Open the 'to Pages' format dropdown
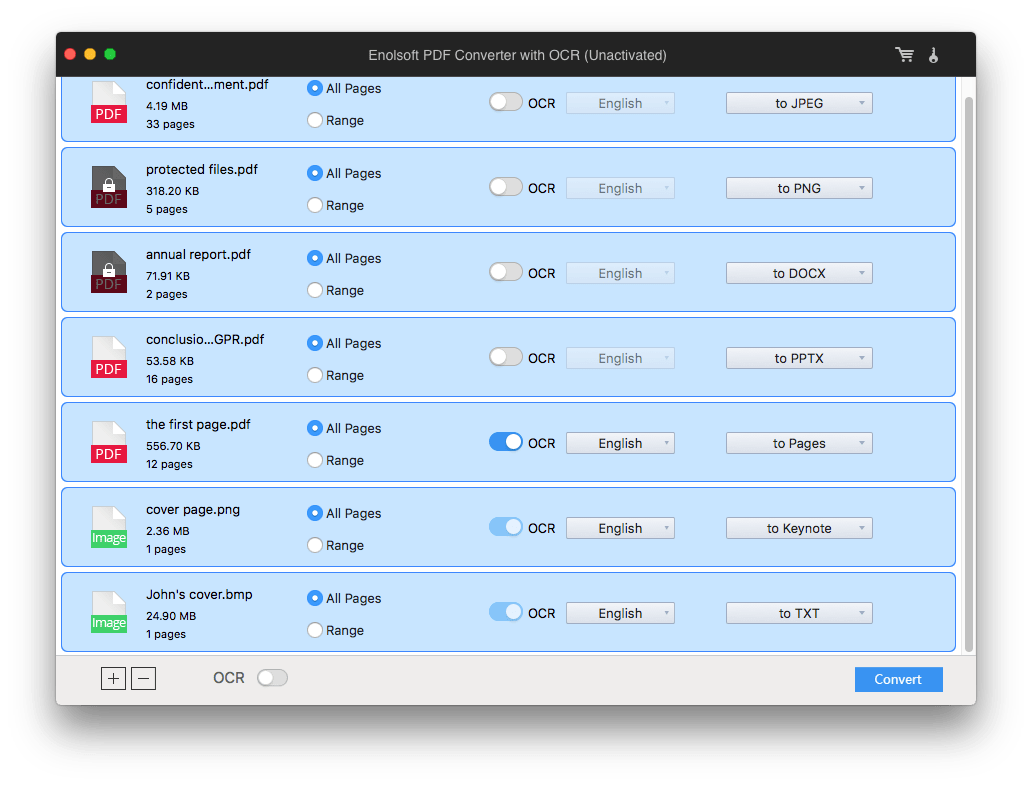 pos(799,443)
